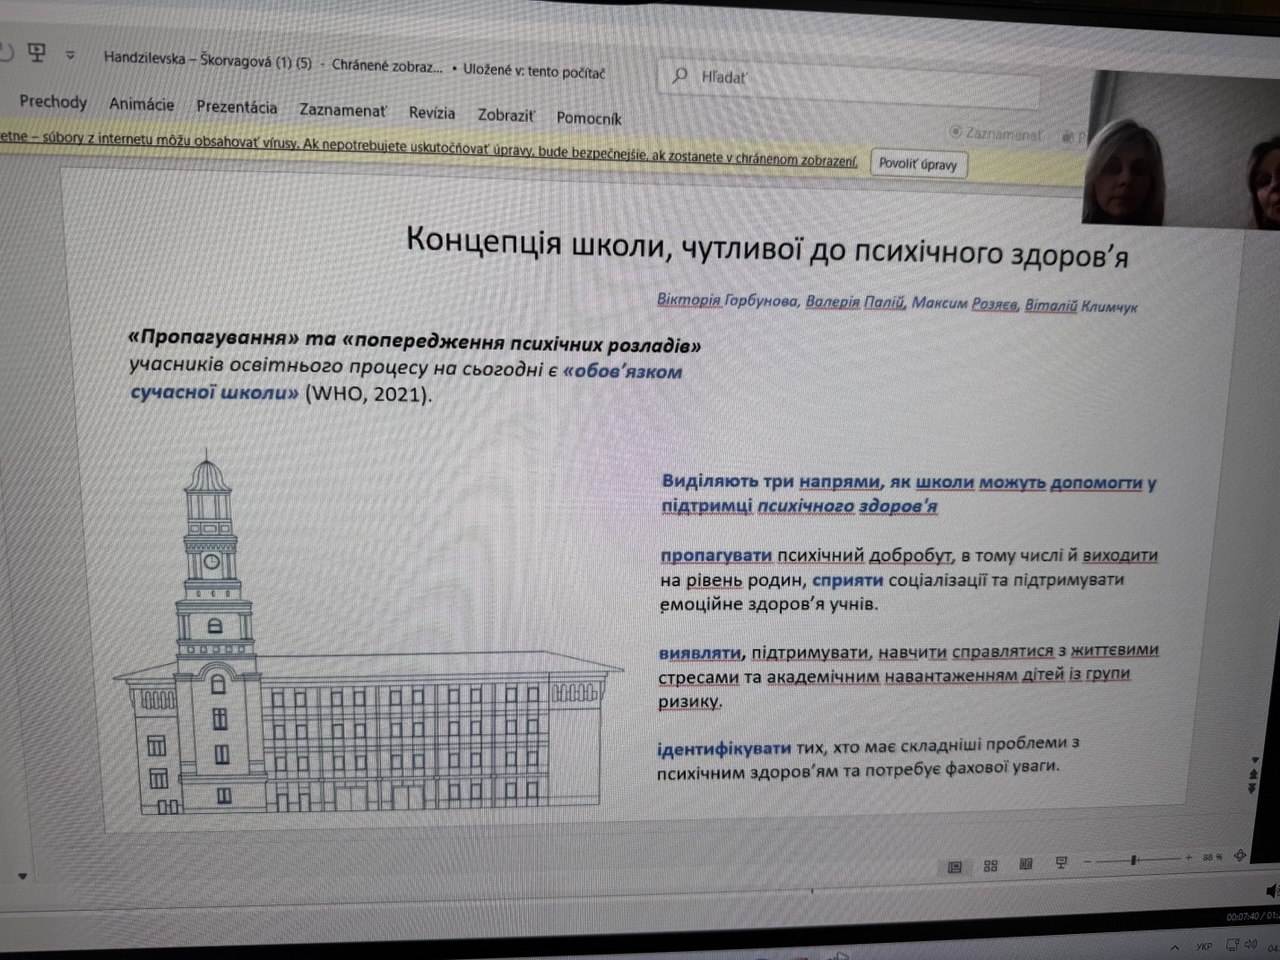Click the Povoliť úpravy button
Image resolution: width=1280 pixels, height=960 pixels.
(x=917, y=164)
